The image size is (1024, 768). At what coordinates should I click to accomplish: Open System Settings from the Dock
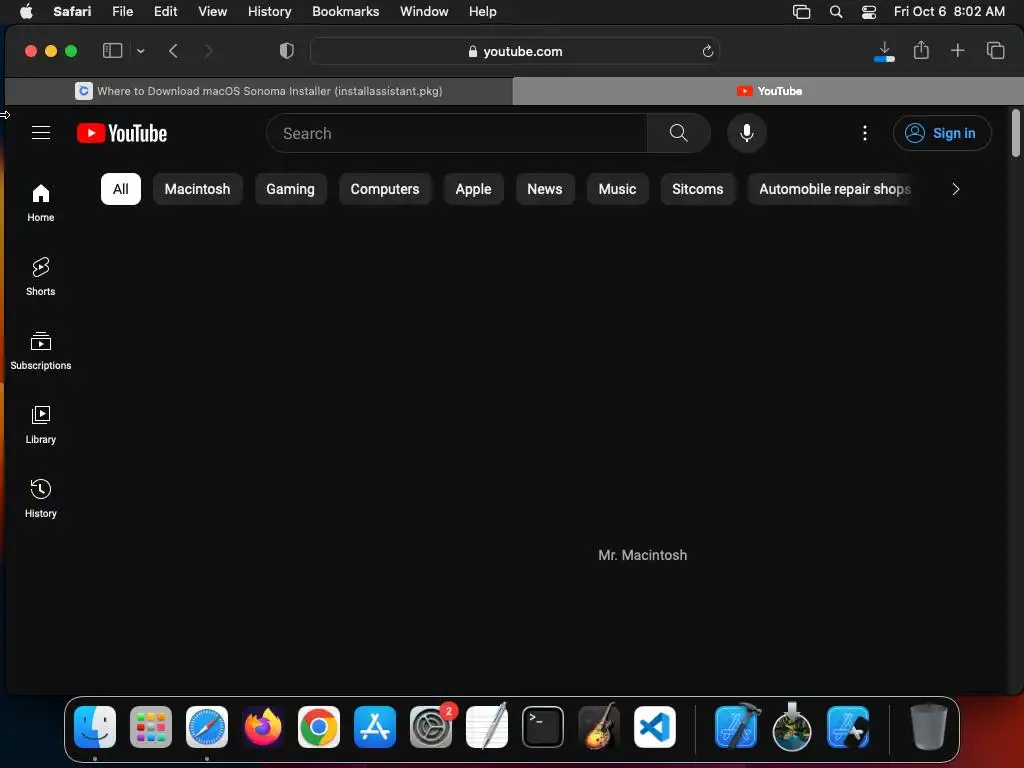tap(431, 727)
